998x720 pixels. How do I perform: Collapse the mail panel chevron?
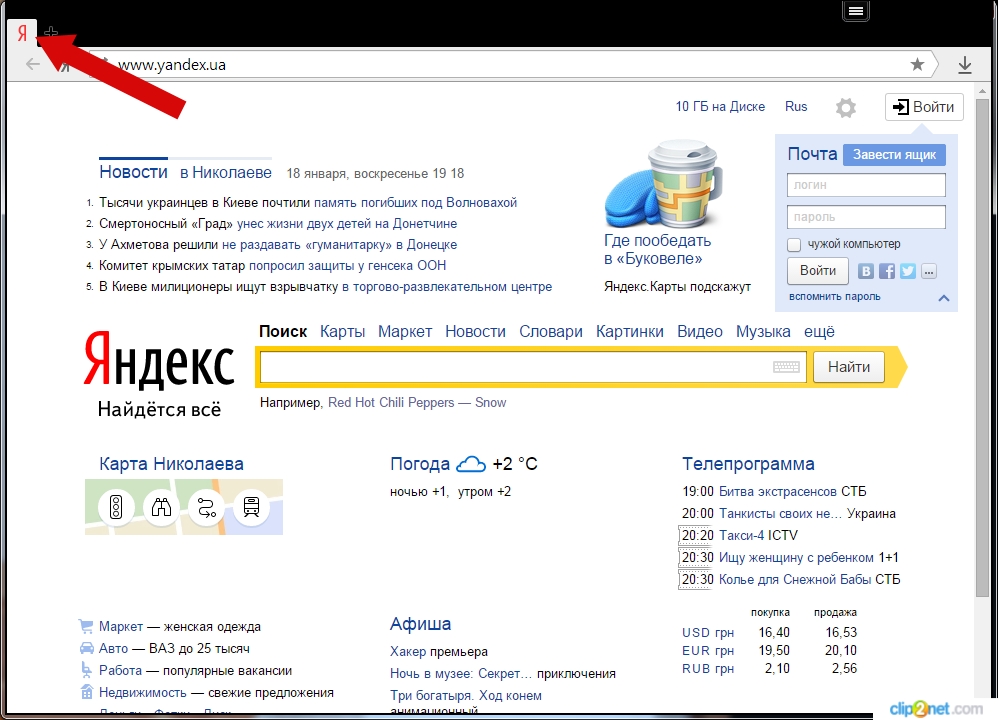944,298
